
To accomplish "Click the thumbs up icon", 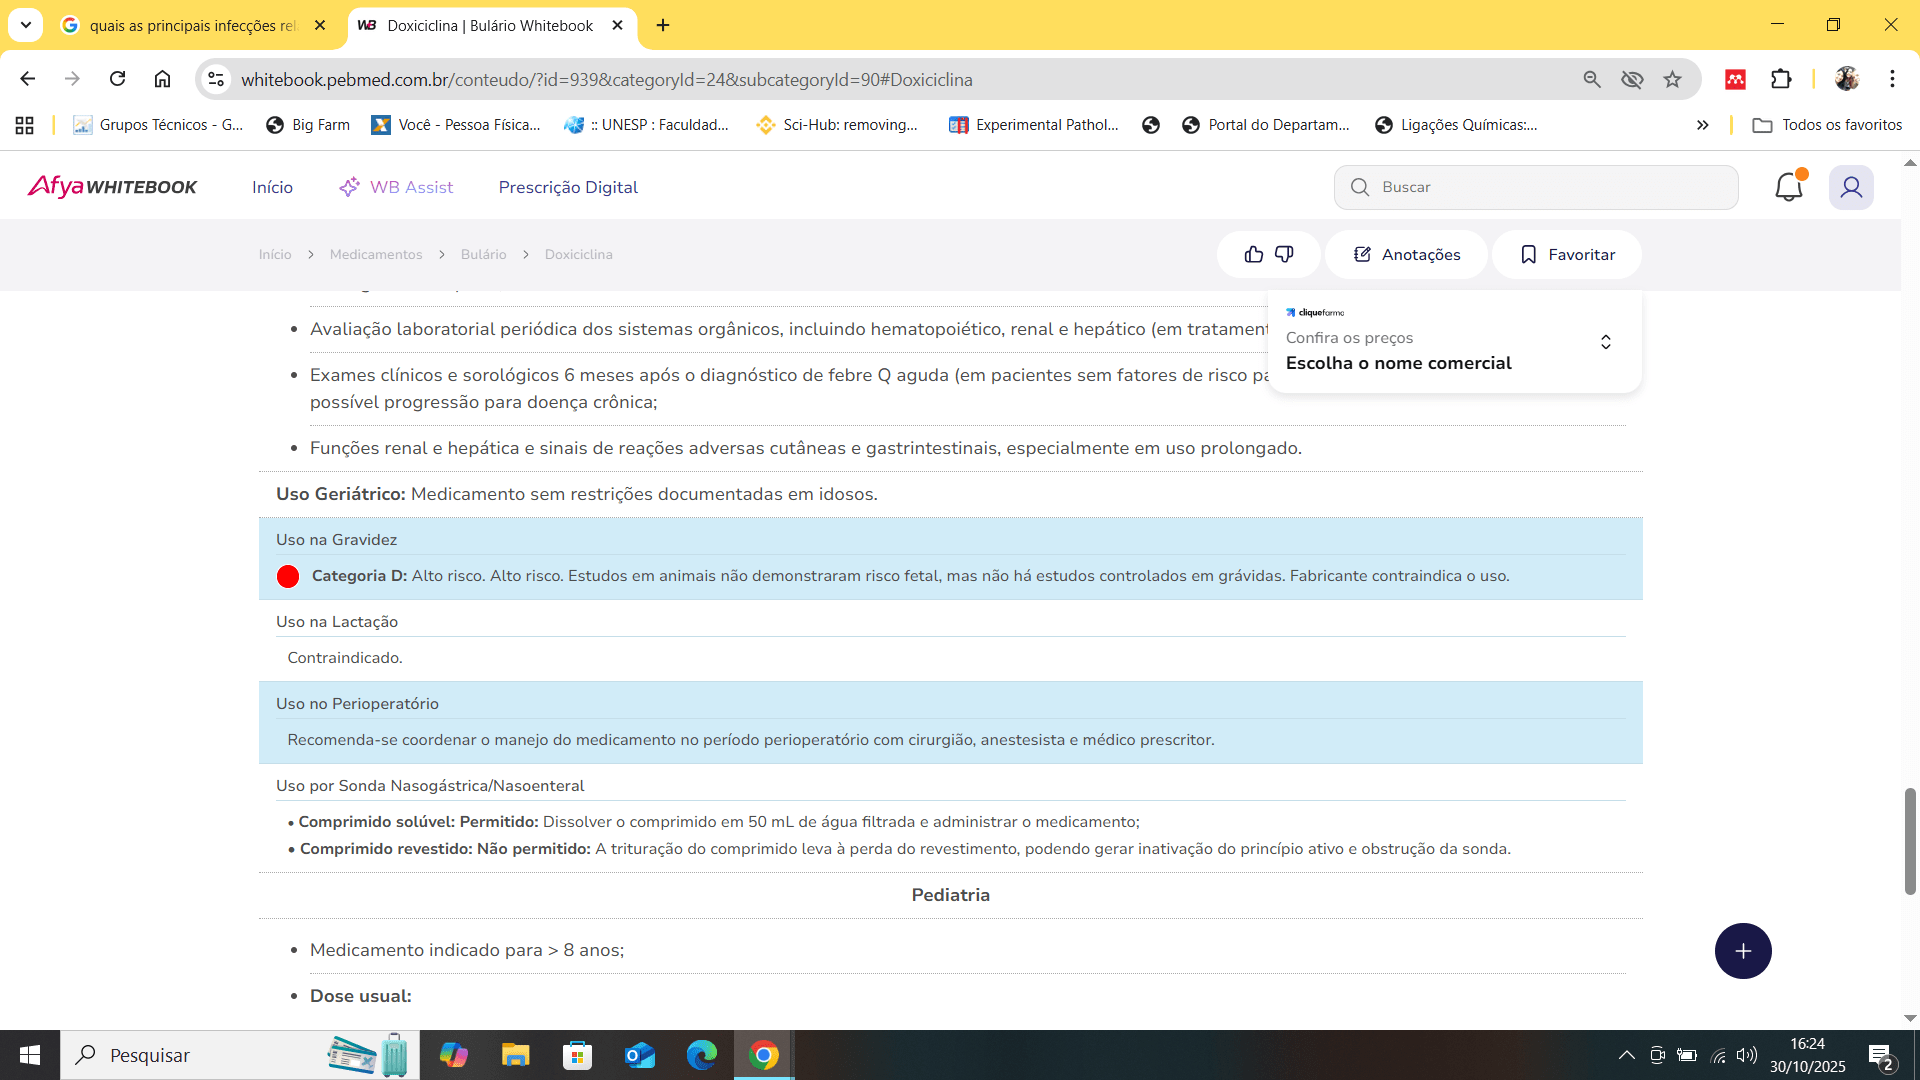I will point(1253,254).
